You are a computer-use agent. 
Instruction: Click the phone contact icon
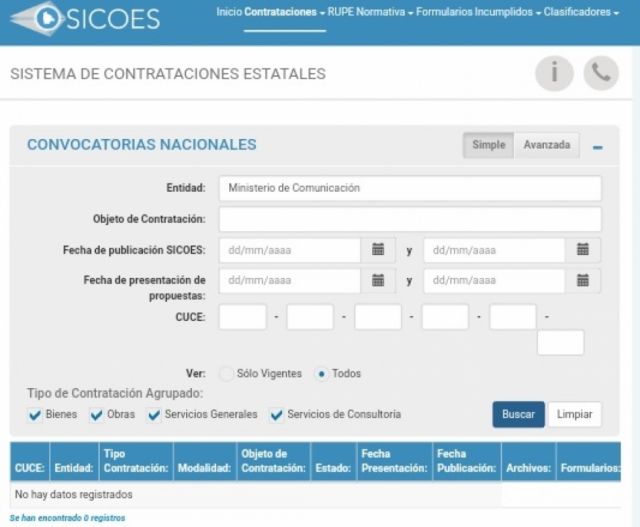click(x=601, y=73)
